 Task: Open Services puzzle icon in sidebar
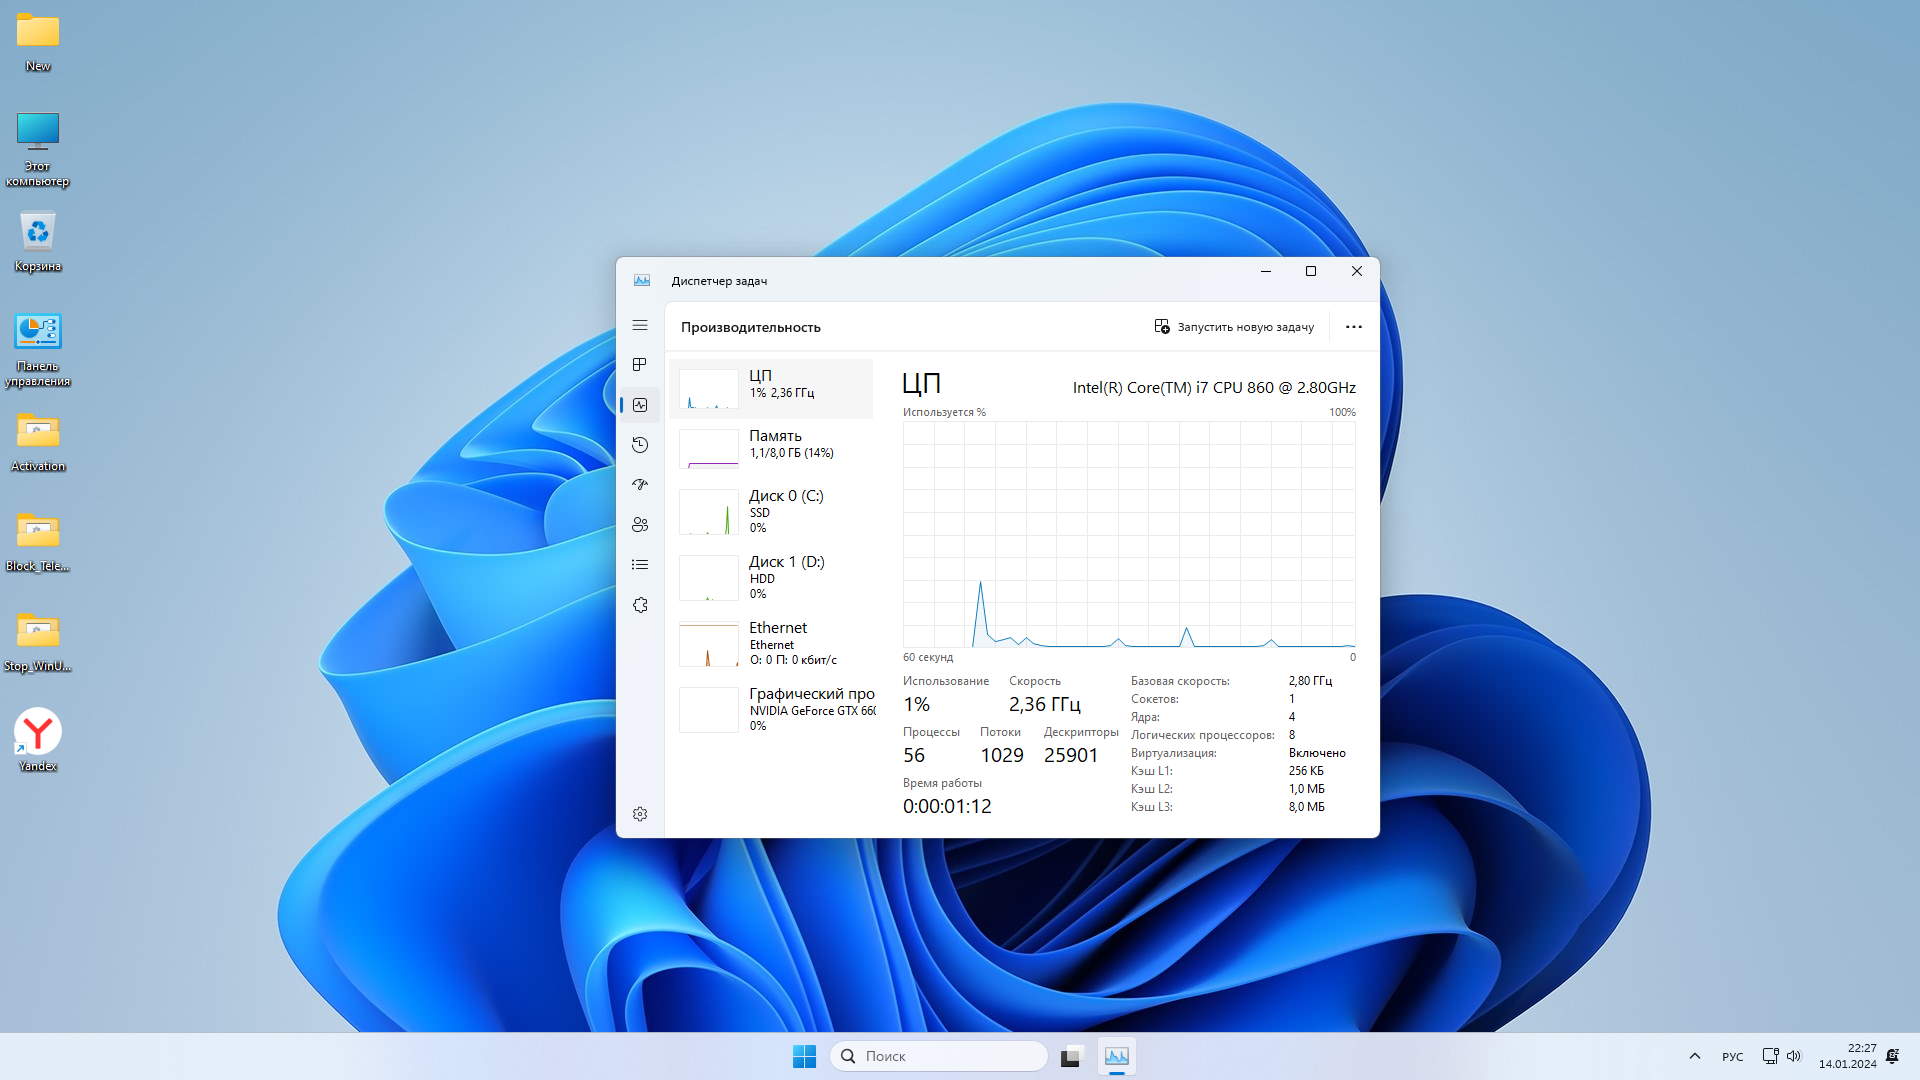coord(640,605)
